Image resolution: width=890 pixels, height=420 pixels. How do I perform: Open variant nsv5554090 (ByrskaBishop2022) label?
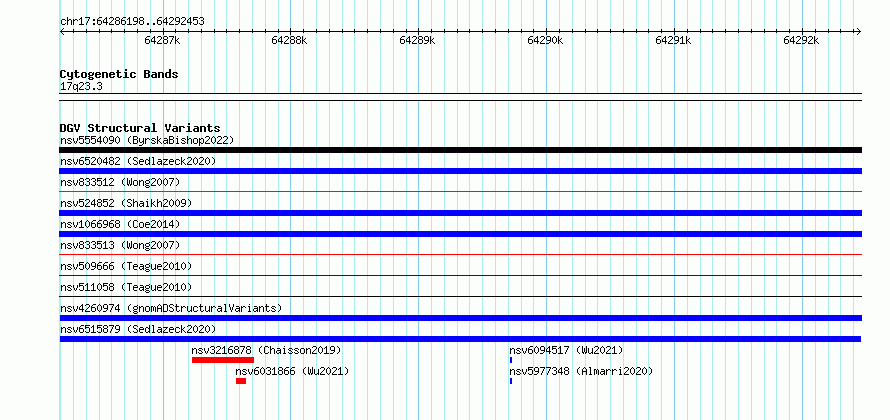click(147, 140)
